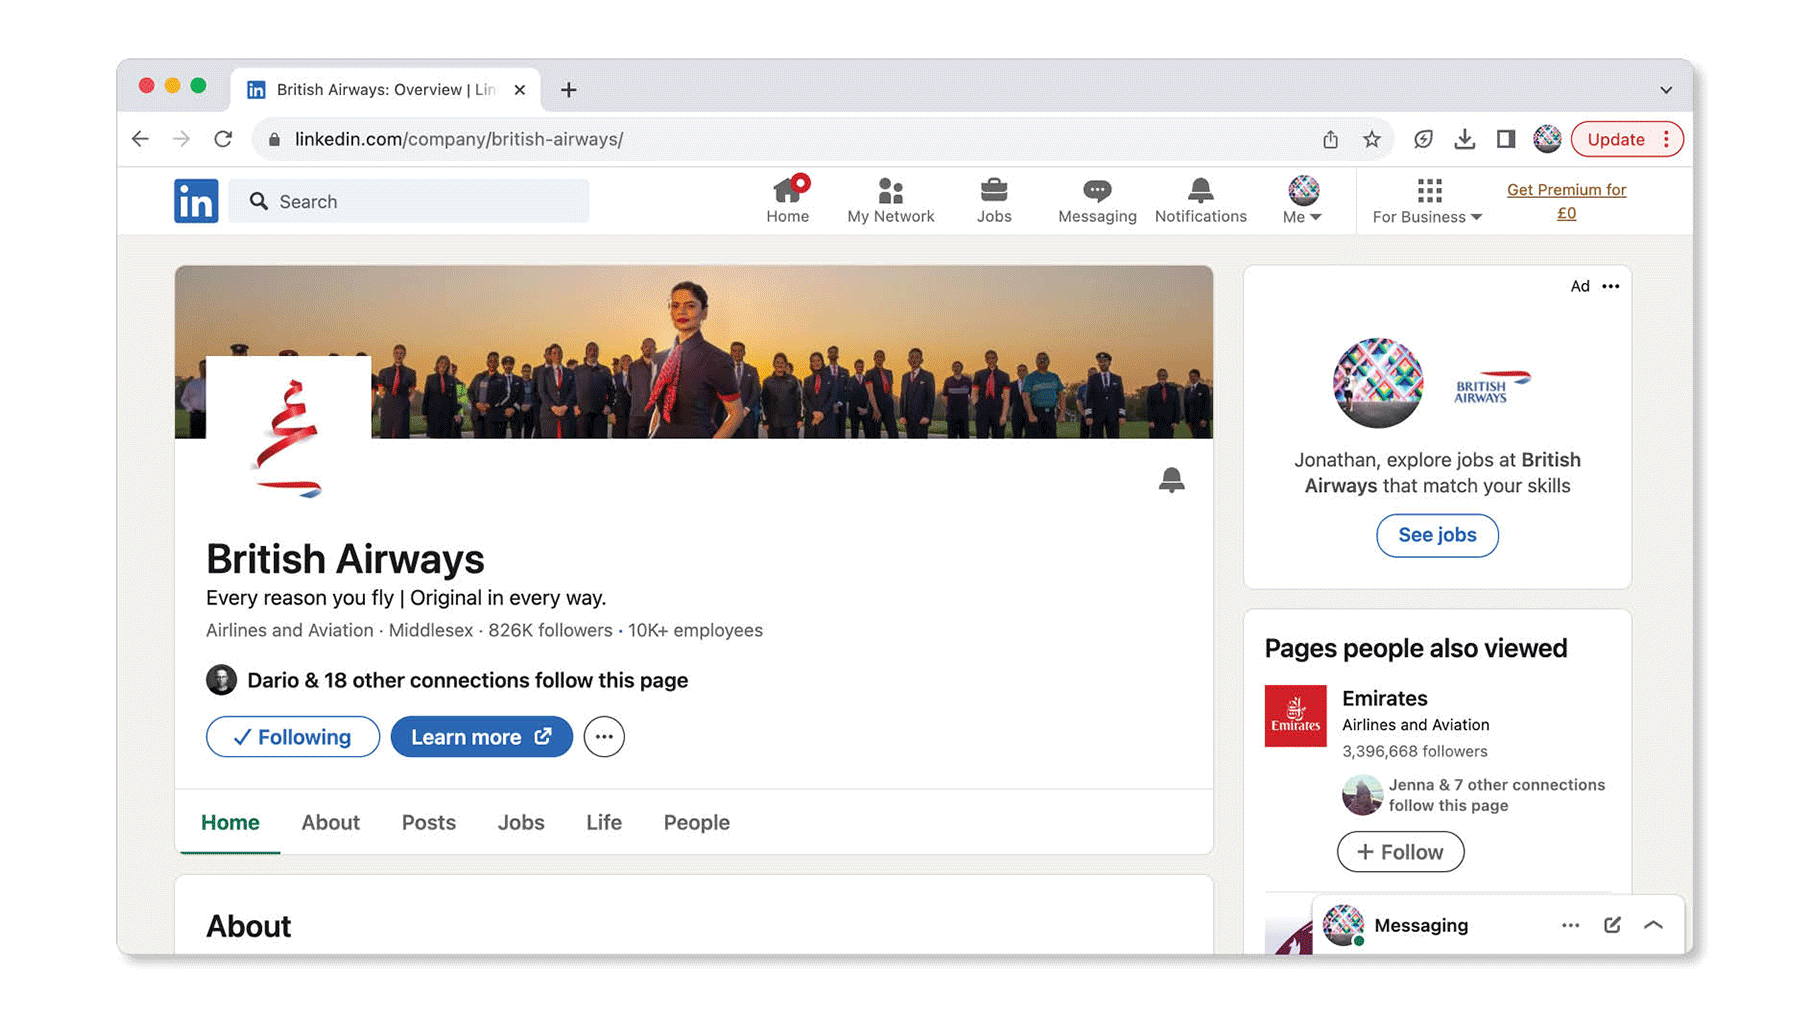Click '10K+ employees' link
This screenshot has width=1814, height=1020.
click(695, 630)
